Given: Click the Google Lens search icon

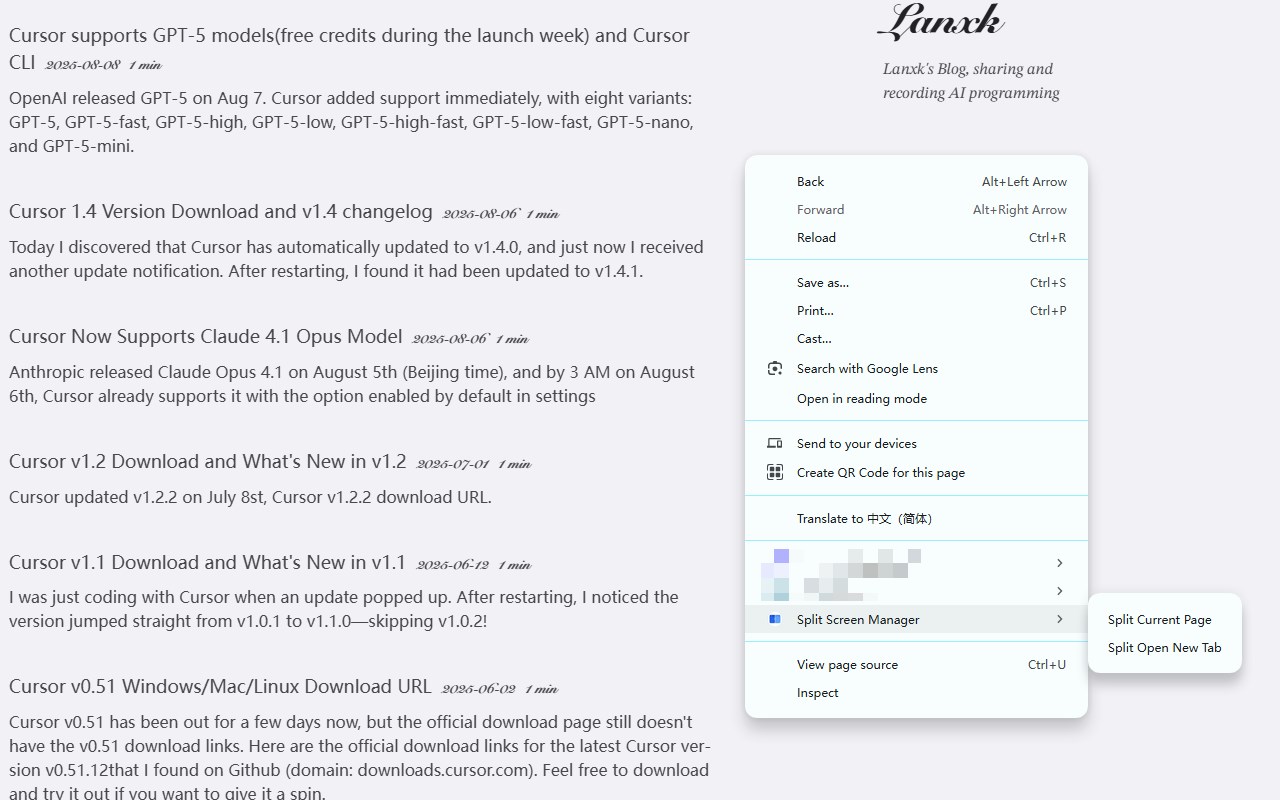Looking at the screenshot, I should pyautogui.click(x=775, y=369).
